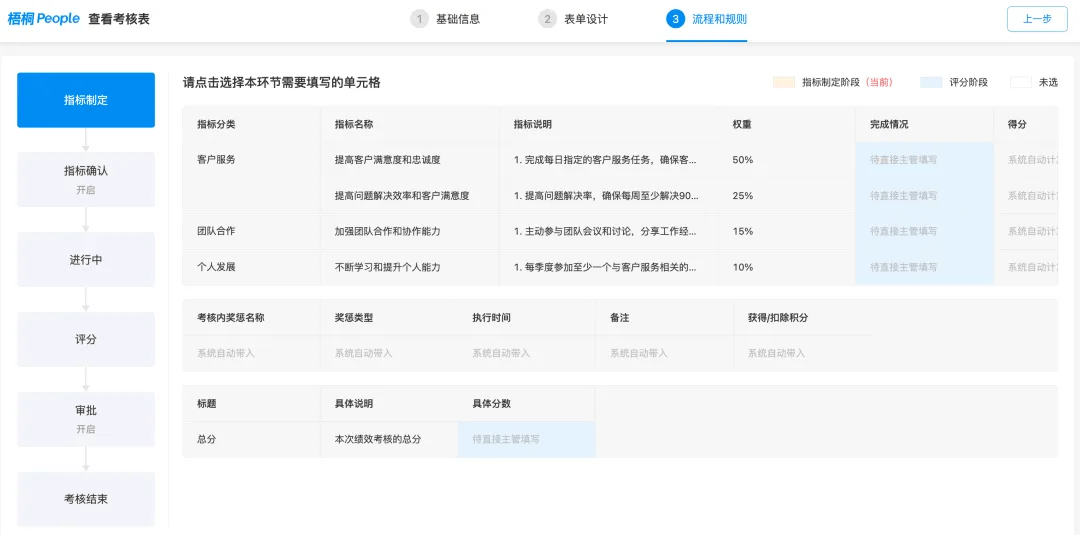Select step 3 流程和规则
The width and height of the screenshot is (1080, 535).
click(x=707, y=19)
